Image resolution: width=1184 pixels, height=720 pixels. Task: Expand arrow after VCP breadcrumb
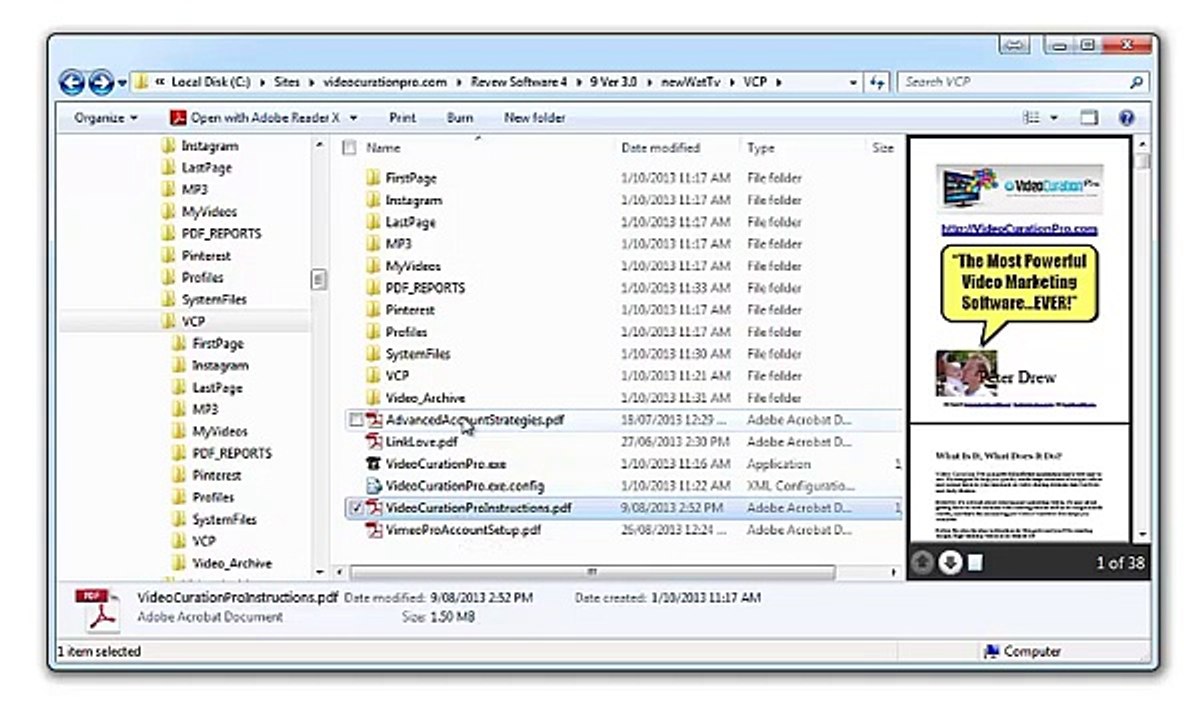[779, 82]
